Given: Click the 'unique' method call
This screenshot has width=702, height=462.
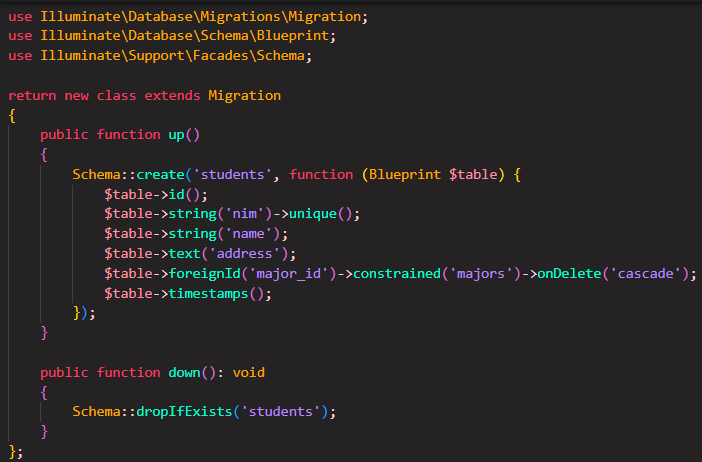Looking at the screenshot, I should pyautogui.click(x=312, y=214).
